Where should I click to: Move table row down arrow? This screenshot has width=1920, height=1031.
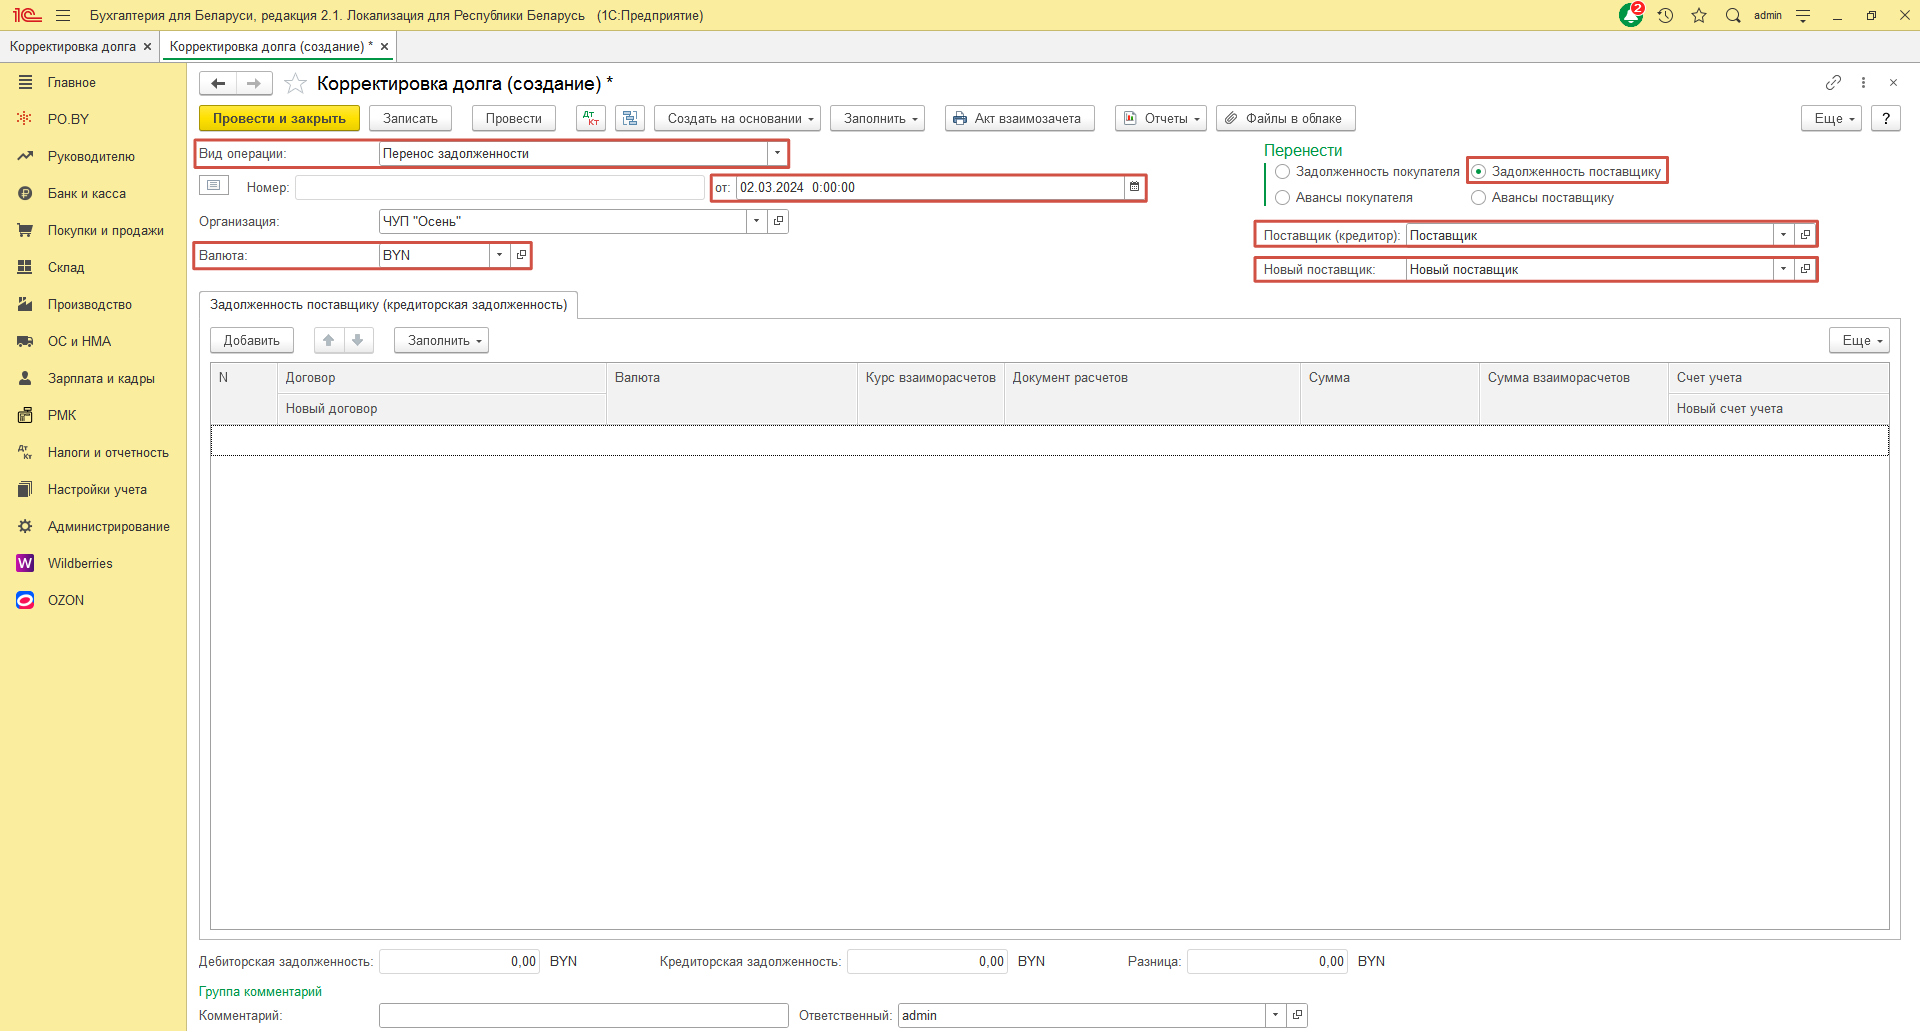[358, 340]
